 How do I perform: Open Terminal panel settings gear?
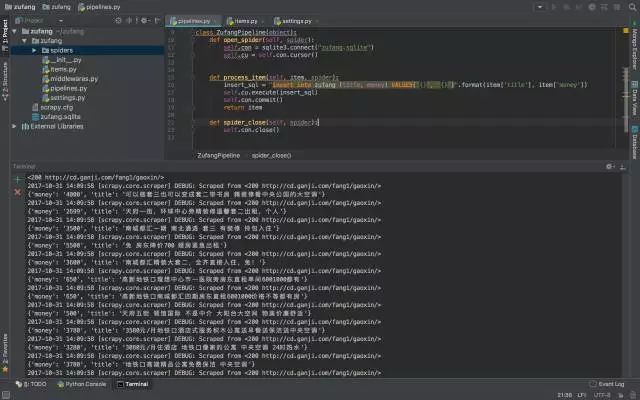pyautogui.click(x=610, y=166)
